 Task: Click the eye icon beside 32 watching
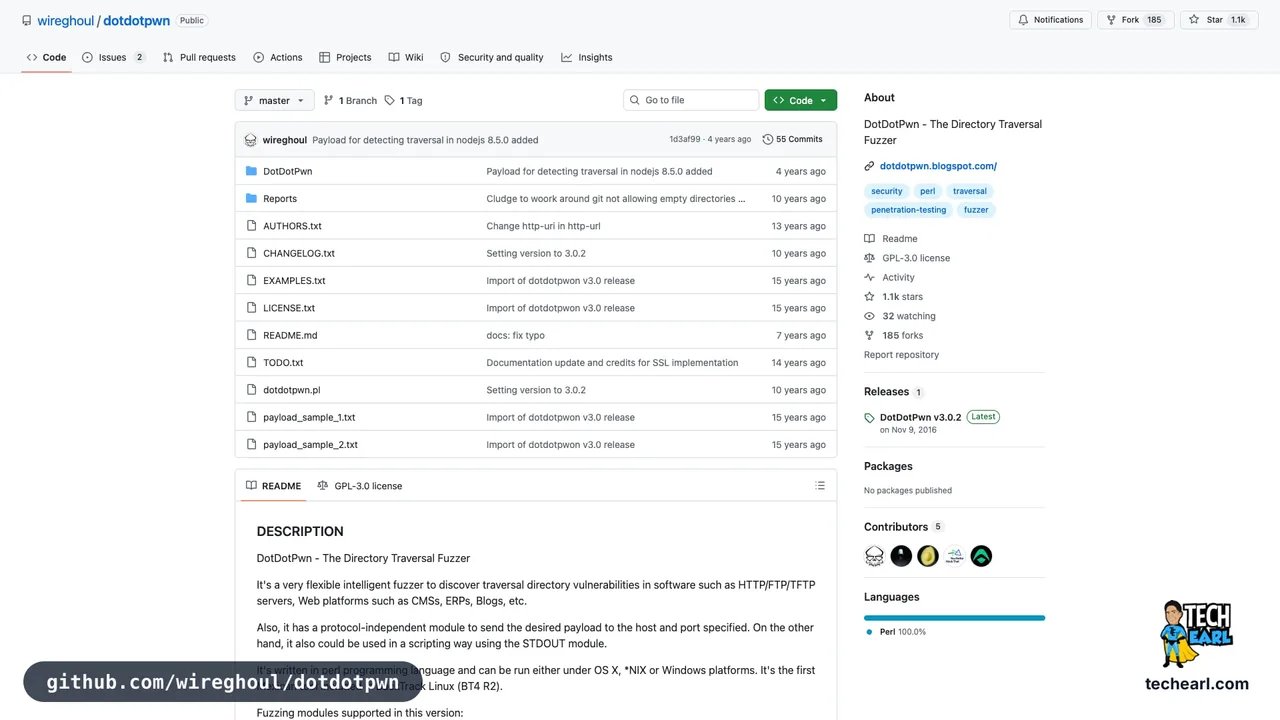click(x=870, y=316)
